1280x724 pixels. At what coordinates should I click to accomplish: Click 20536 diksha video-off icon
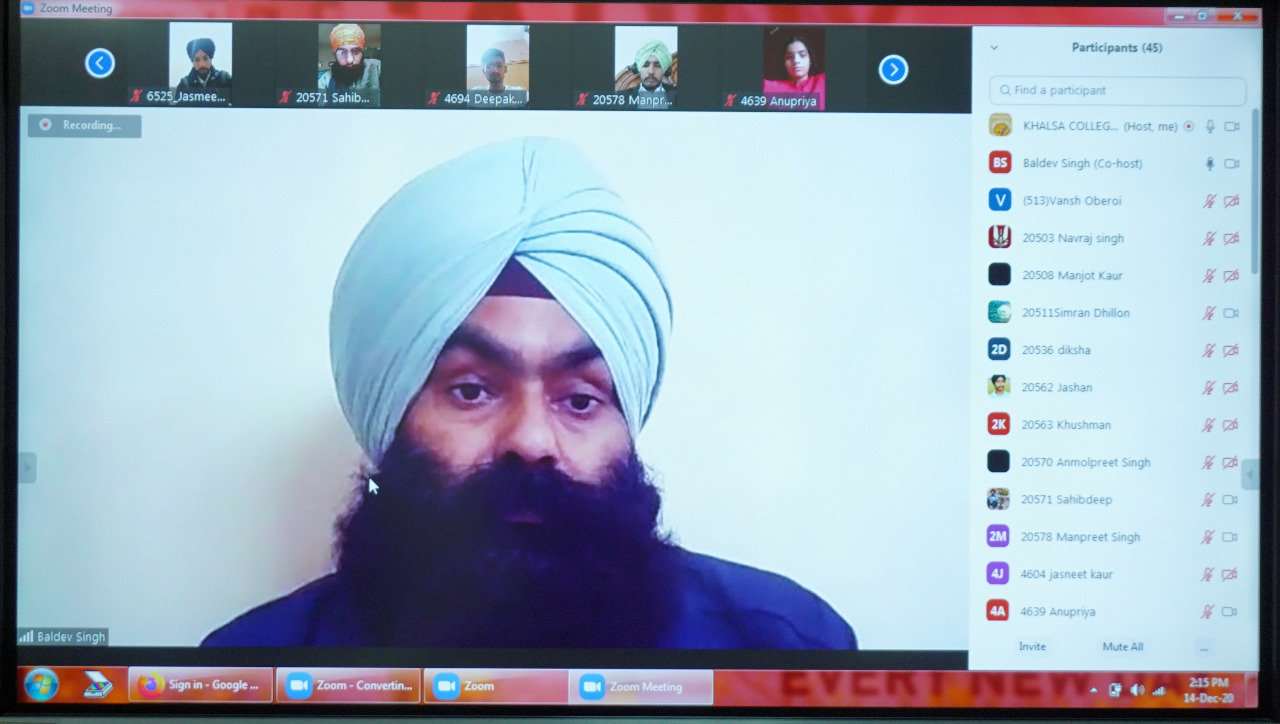click(1232, 350)
